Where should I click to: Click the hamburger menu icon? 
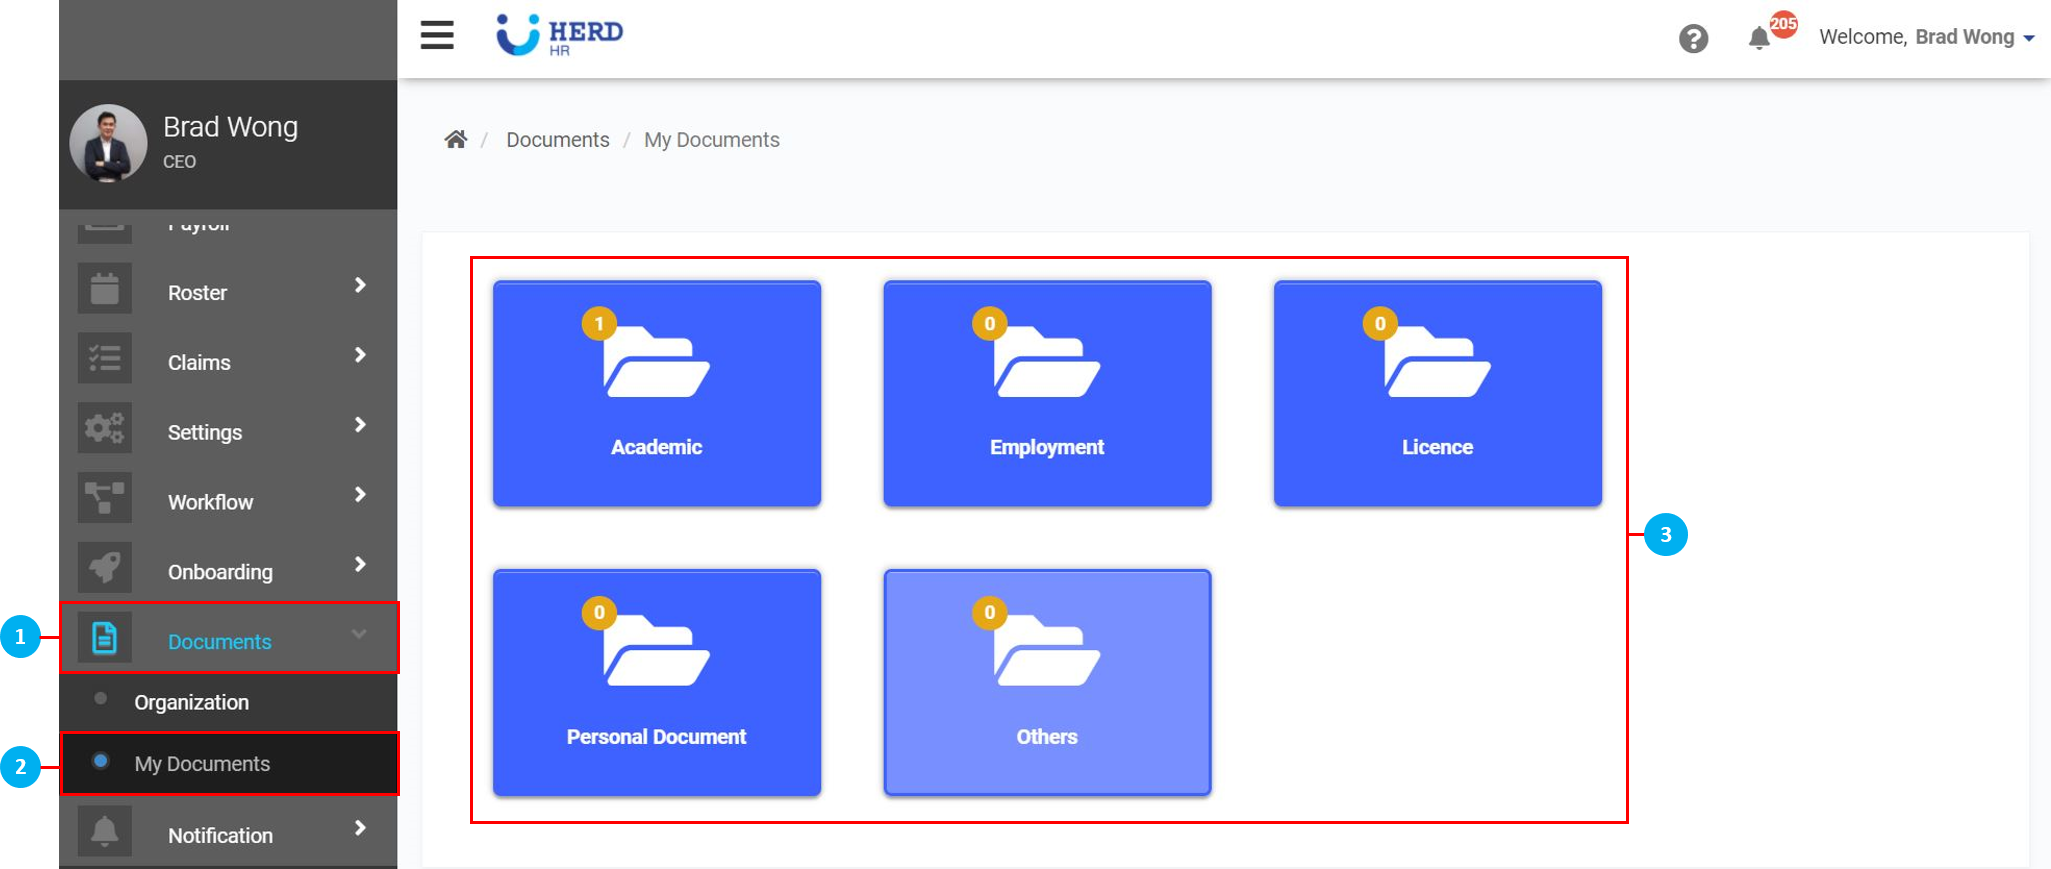(x=437, y=35)
